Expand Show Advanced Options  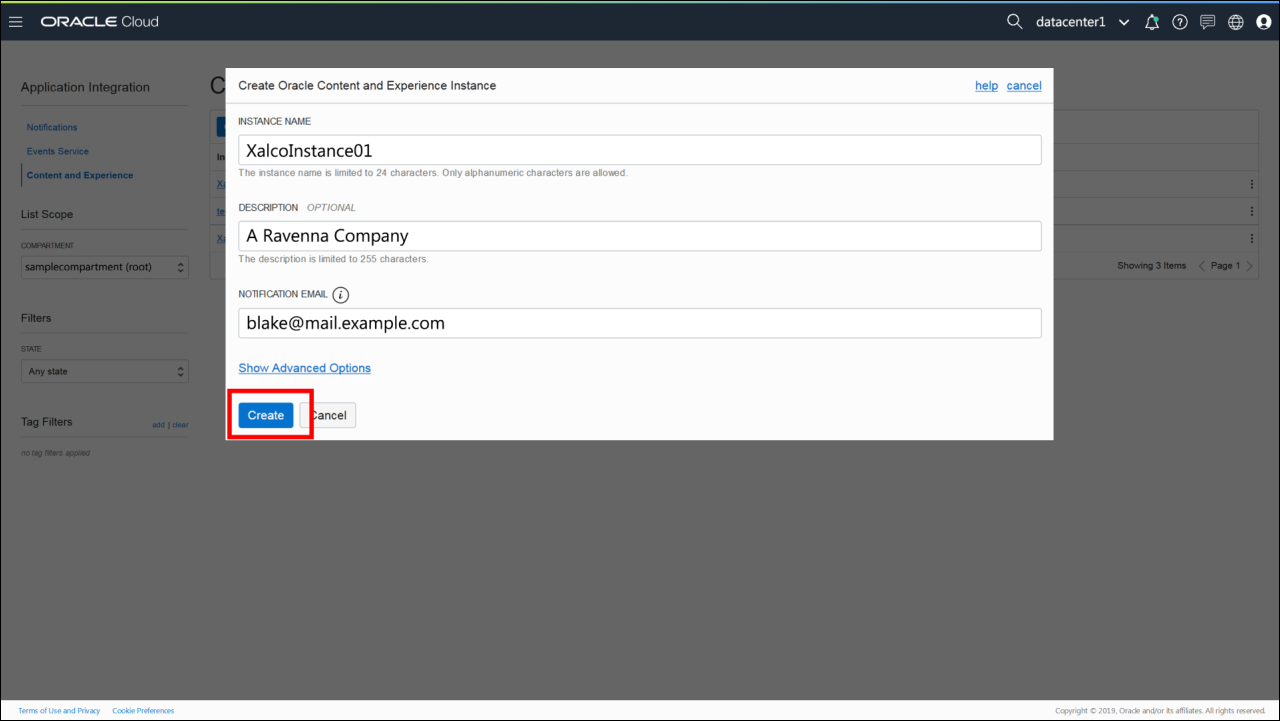pos(305,368)
